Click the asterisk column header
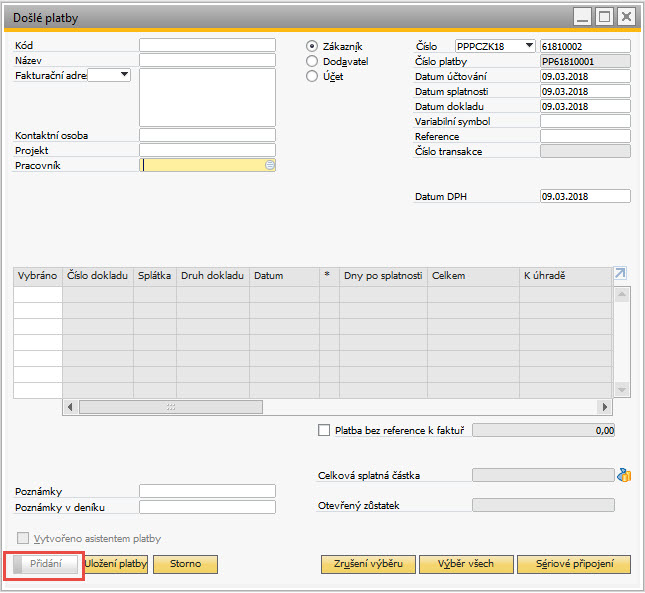Image resolution: width=645 pixels, height=593 pixels. point(329,276)
